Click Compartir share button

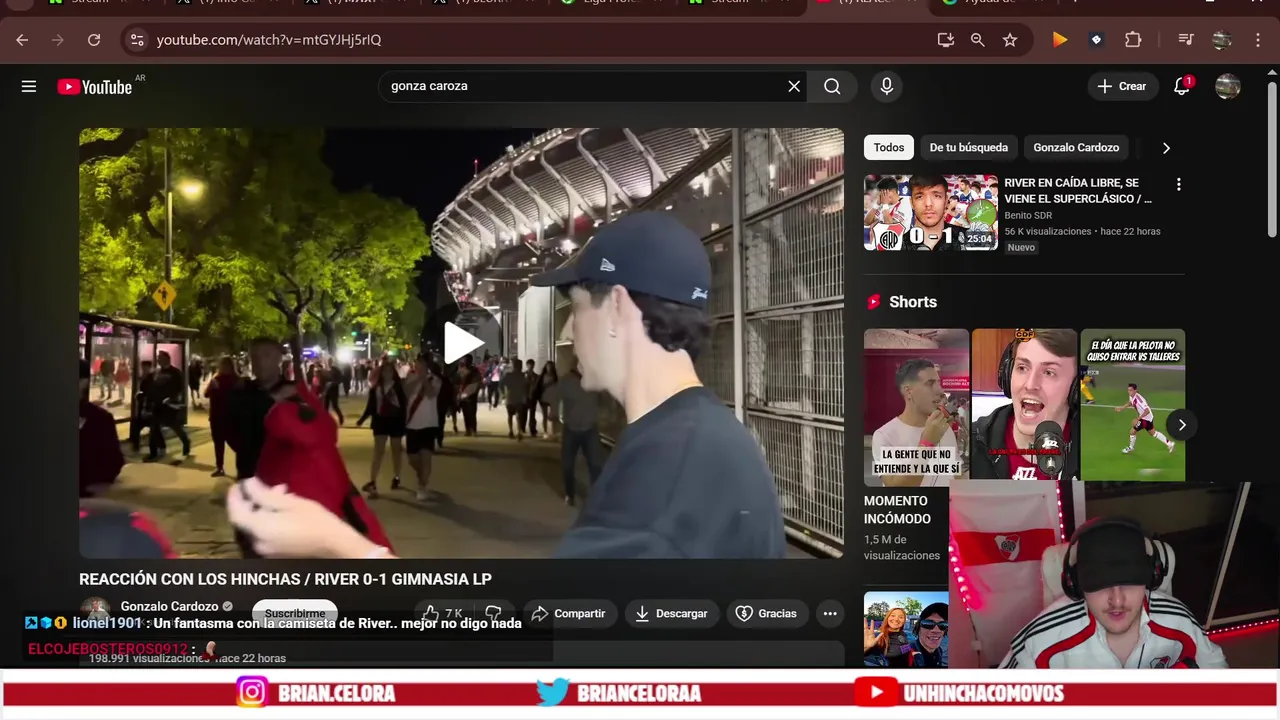tap(568, 613)
